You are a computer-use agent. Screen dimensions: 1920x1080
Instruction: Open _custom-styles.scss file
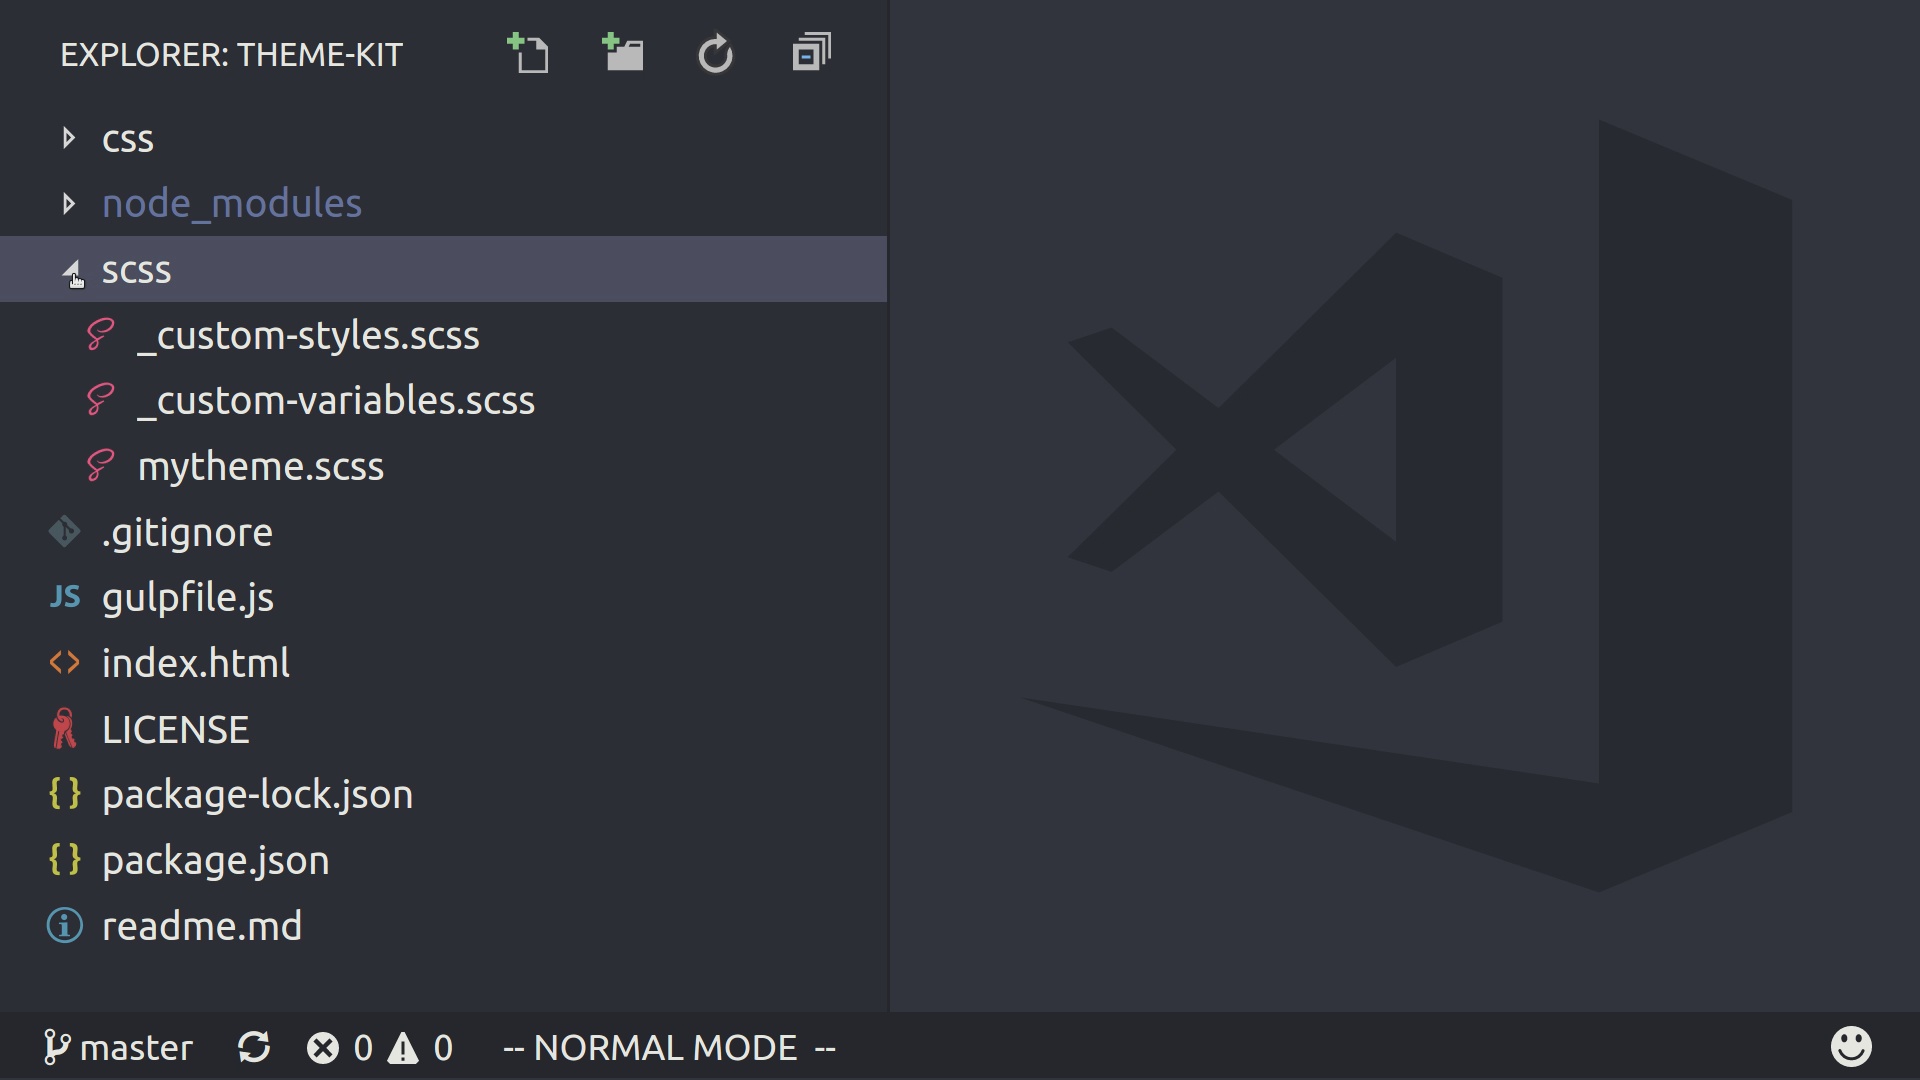pyautogui.click(x=308, y=335)
